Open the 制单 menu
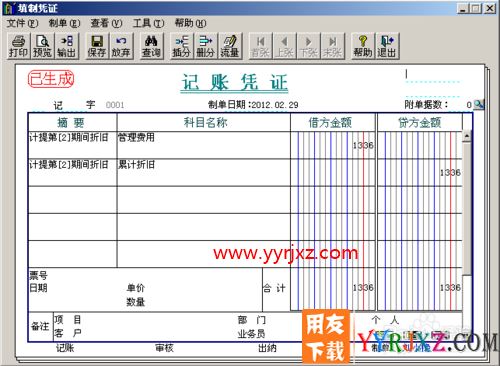500x366 pixels. coord(64,23)
